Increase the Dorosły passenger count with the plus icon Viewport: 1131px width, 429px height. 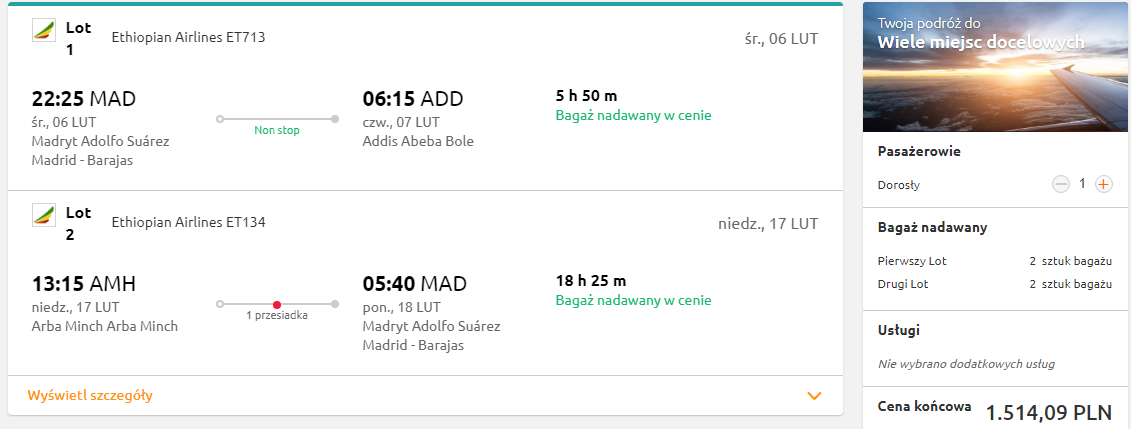point(1103,185)
